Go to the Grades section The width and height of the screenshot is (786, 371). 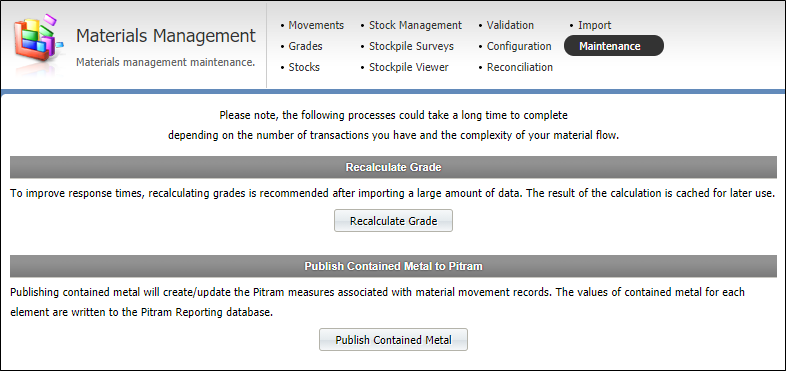305,46
